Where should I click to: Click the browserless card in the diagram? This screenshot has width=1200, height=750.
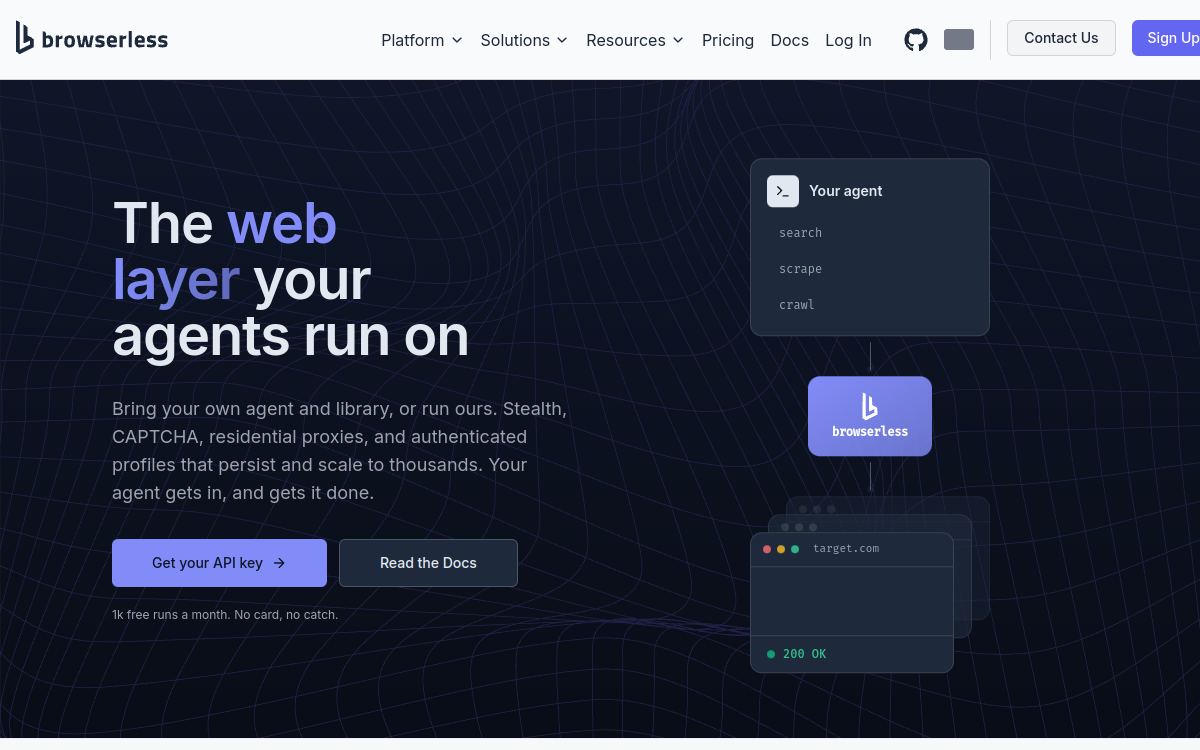(x=870, y=416)
